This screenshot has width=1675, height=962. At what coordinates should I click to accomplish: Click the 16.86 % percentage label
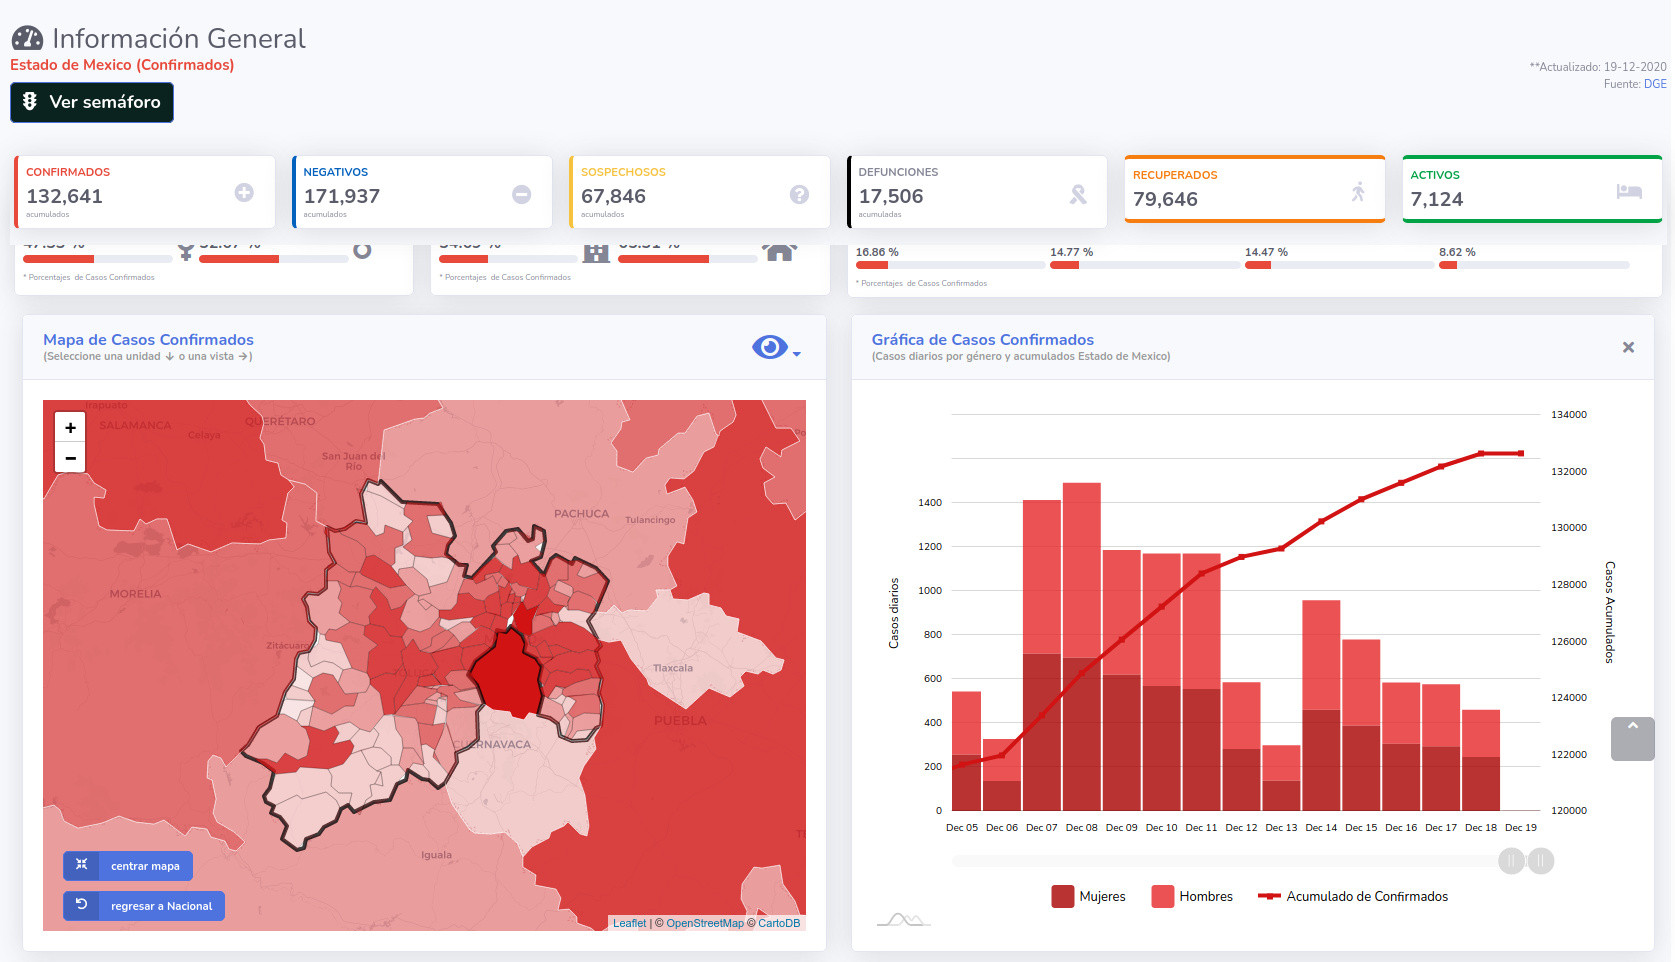tap(877, 252)
